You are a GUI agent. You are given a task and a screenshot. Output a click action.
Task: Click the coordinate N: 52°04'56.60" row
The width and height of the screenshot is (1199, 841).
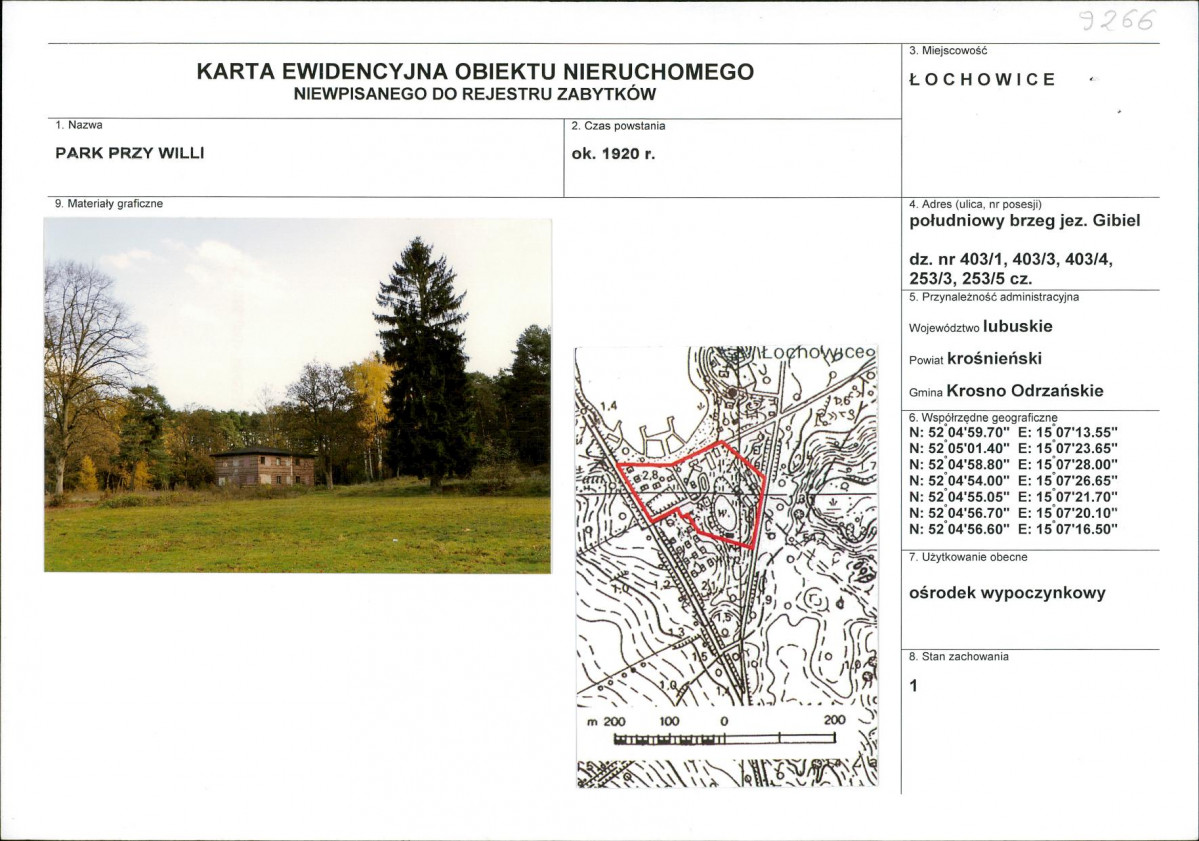1013,529
